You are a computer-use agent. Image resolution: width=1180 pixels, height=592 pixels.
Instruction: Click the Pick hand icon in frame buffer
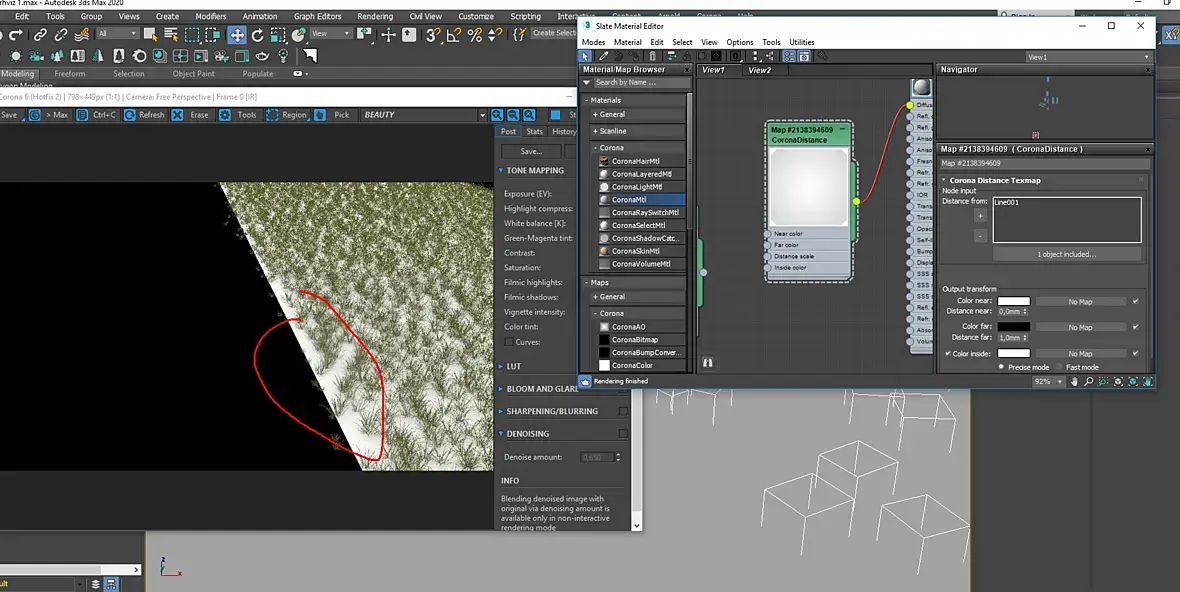320,115
